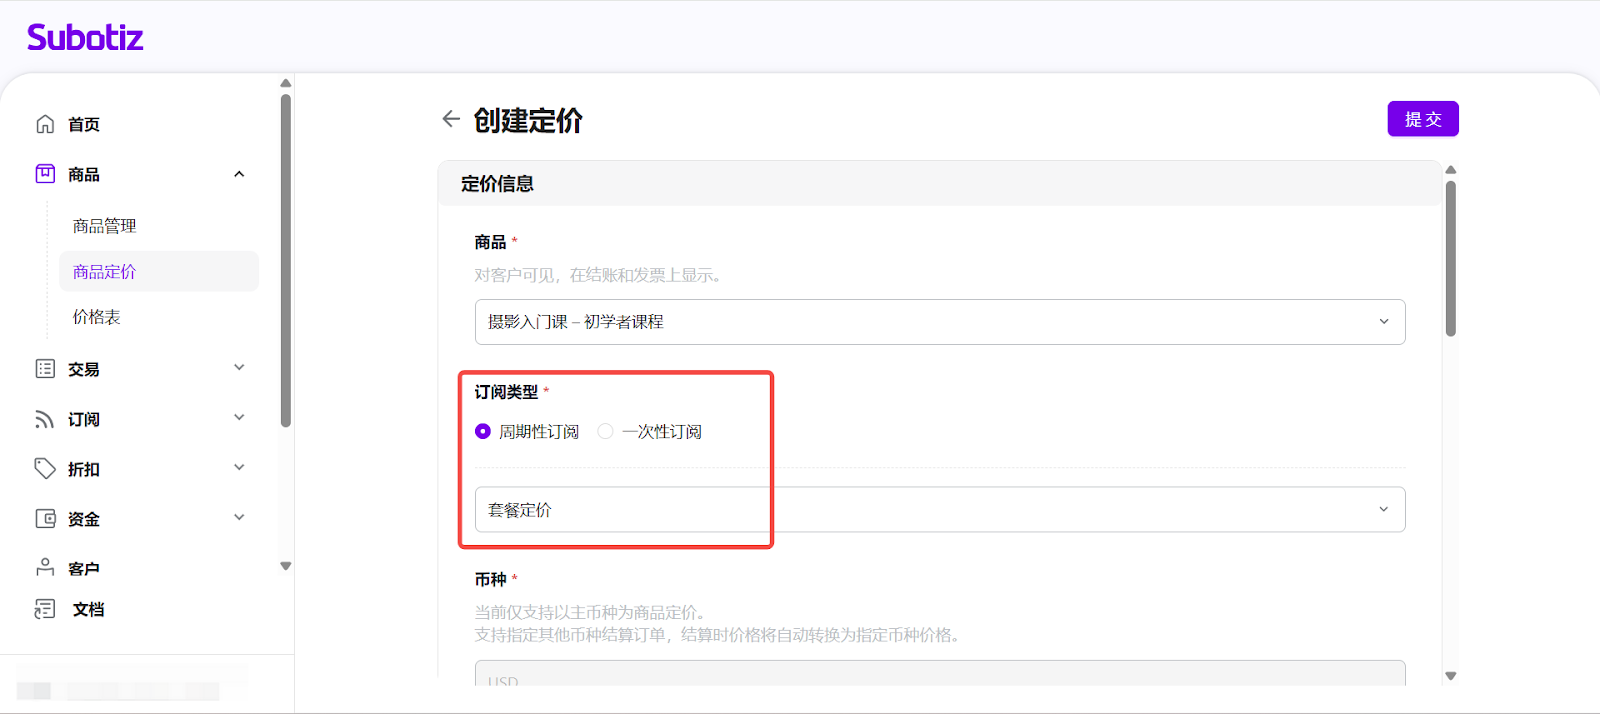This screenshot has width=1600, height=714.
Task: Click the 订阅 feed icon
Action: point(45,419)
